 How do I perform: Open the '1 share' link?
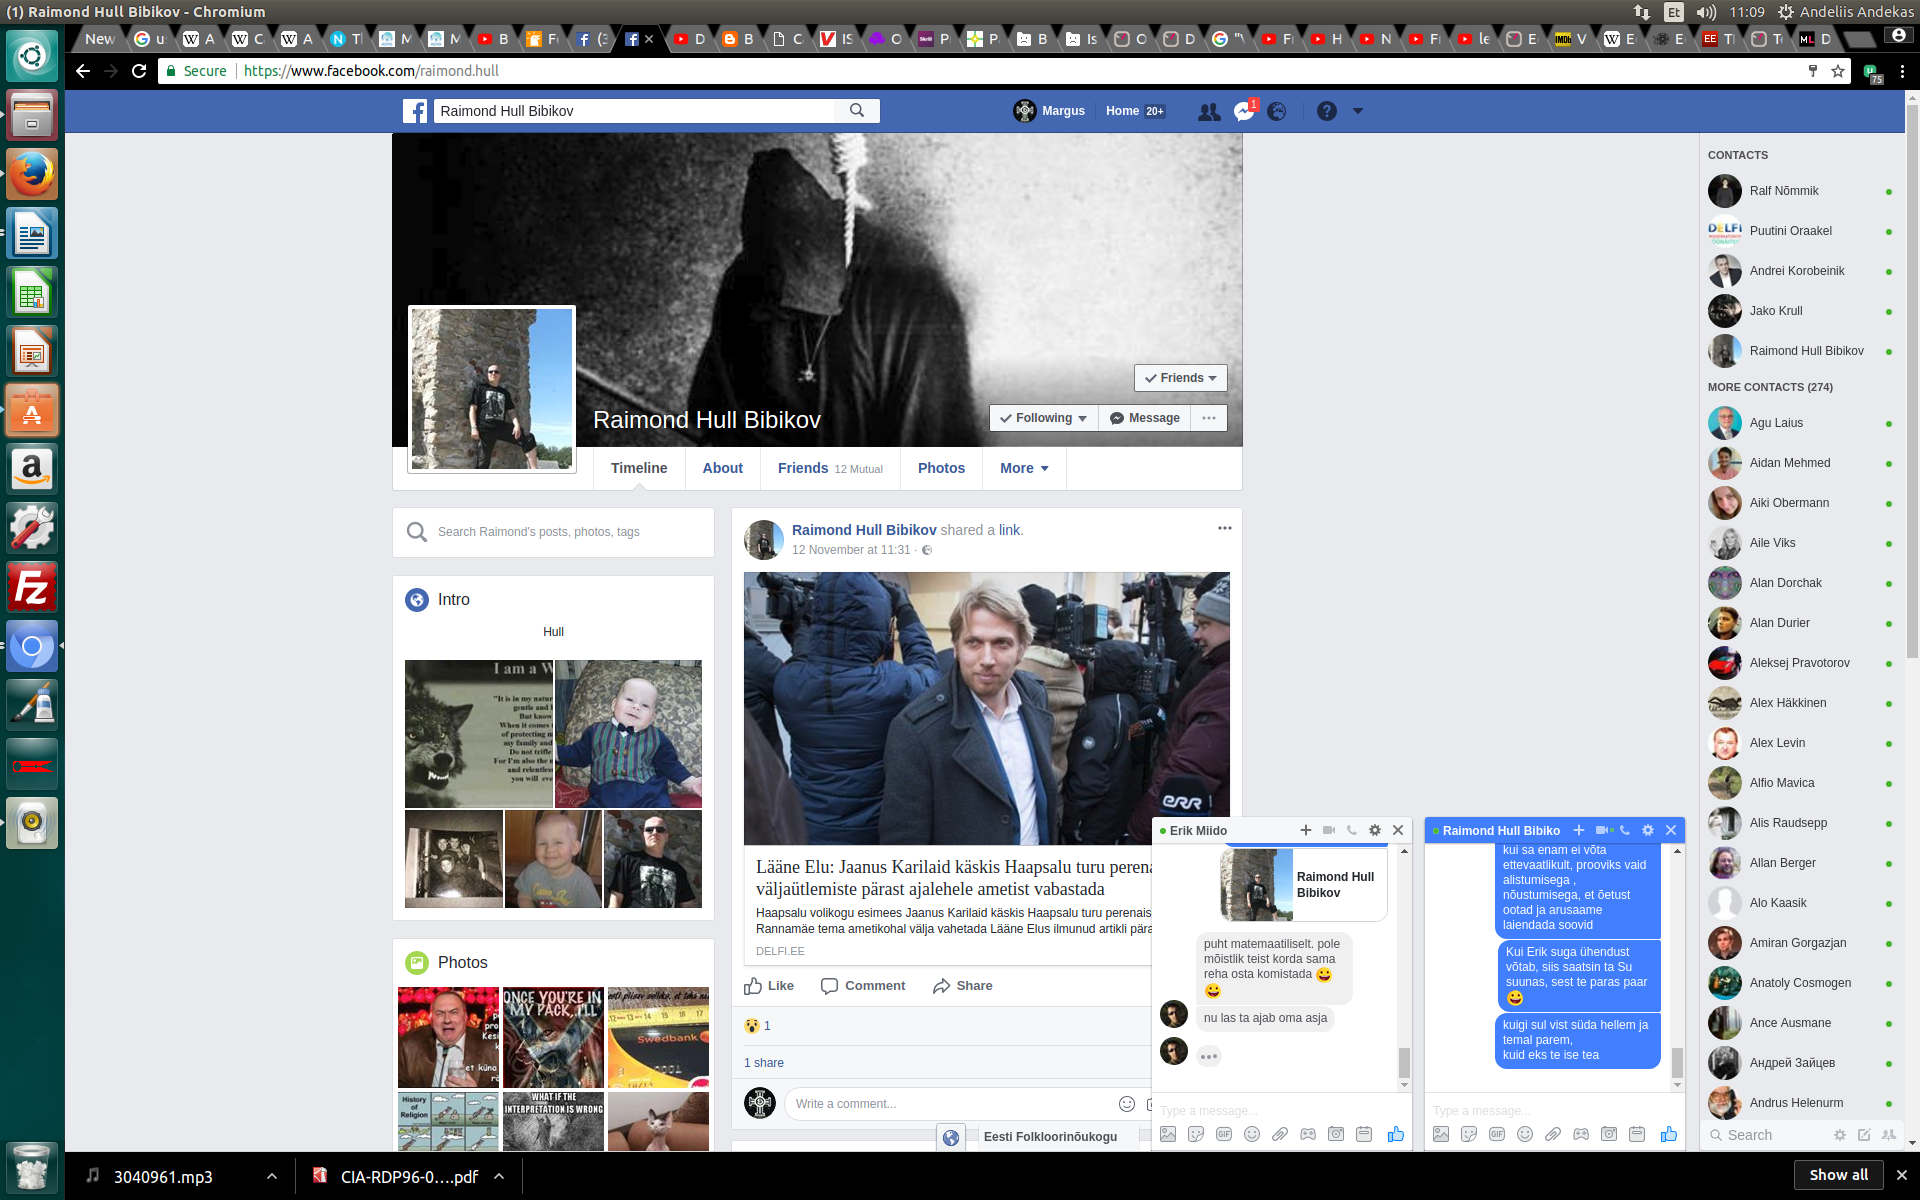pos(764,1063)
